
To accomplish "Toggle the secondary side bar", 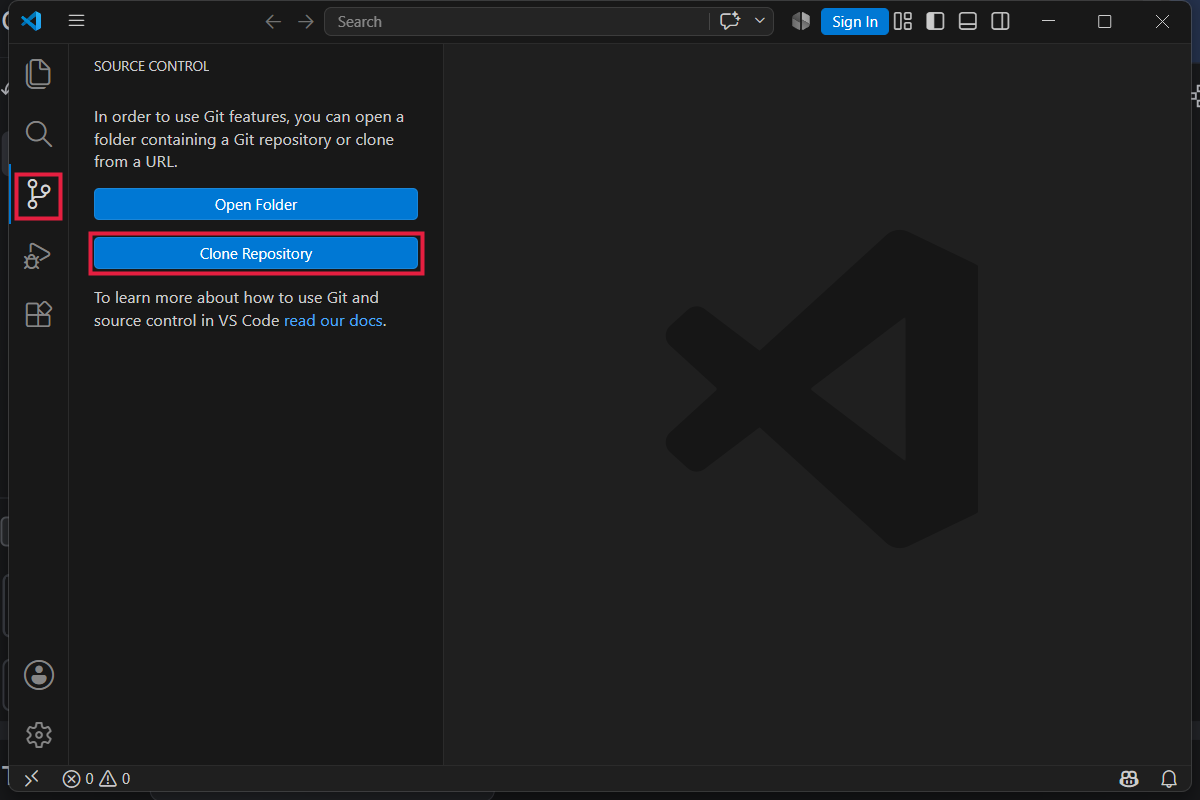I will click(x=1000, y=21).
